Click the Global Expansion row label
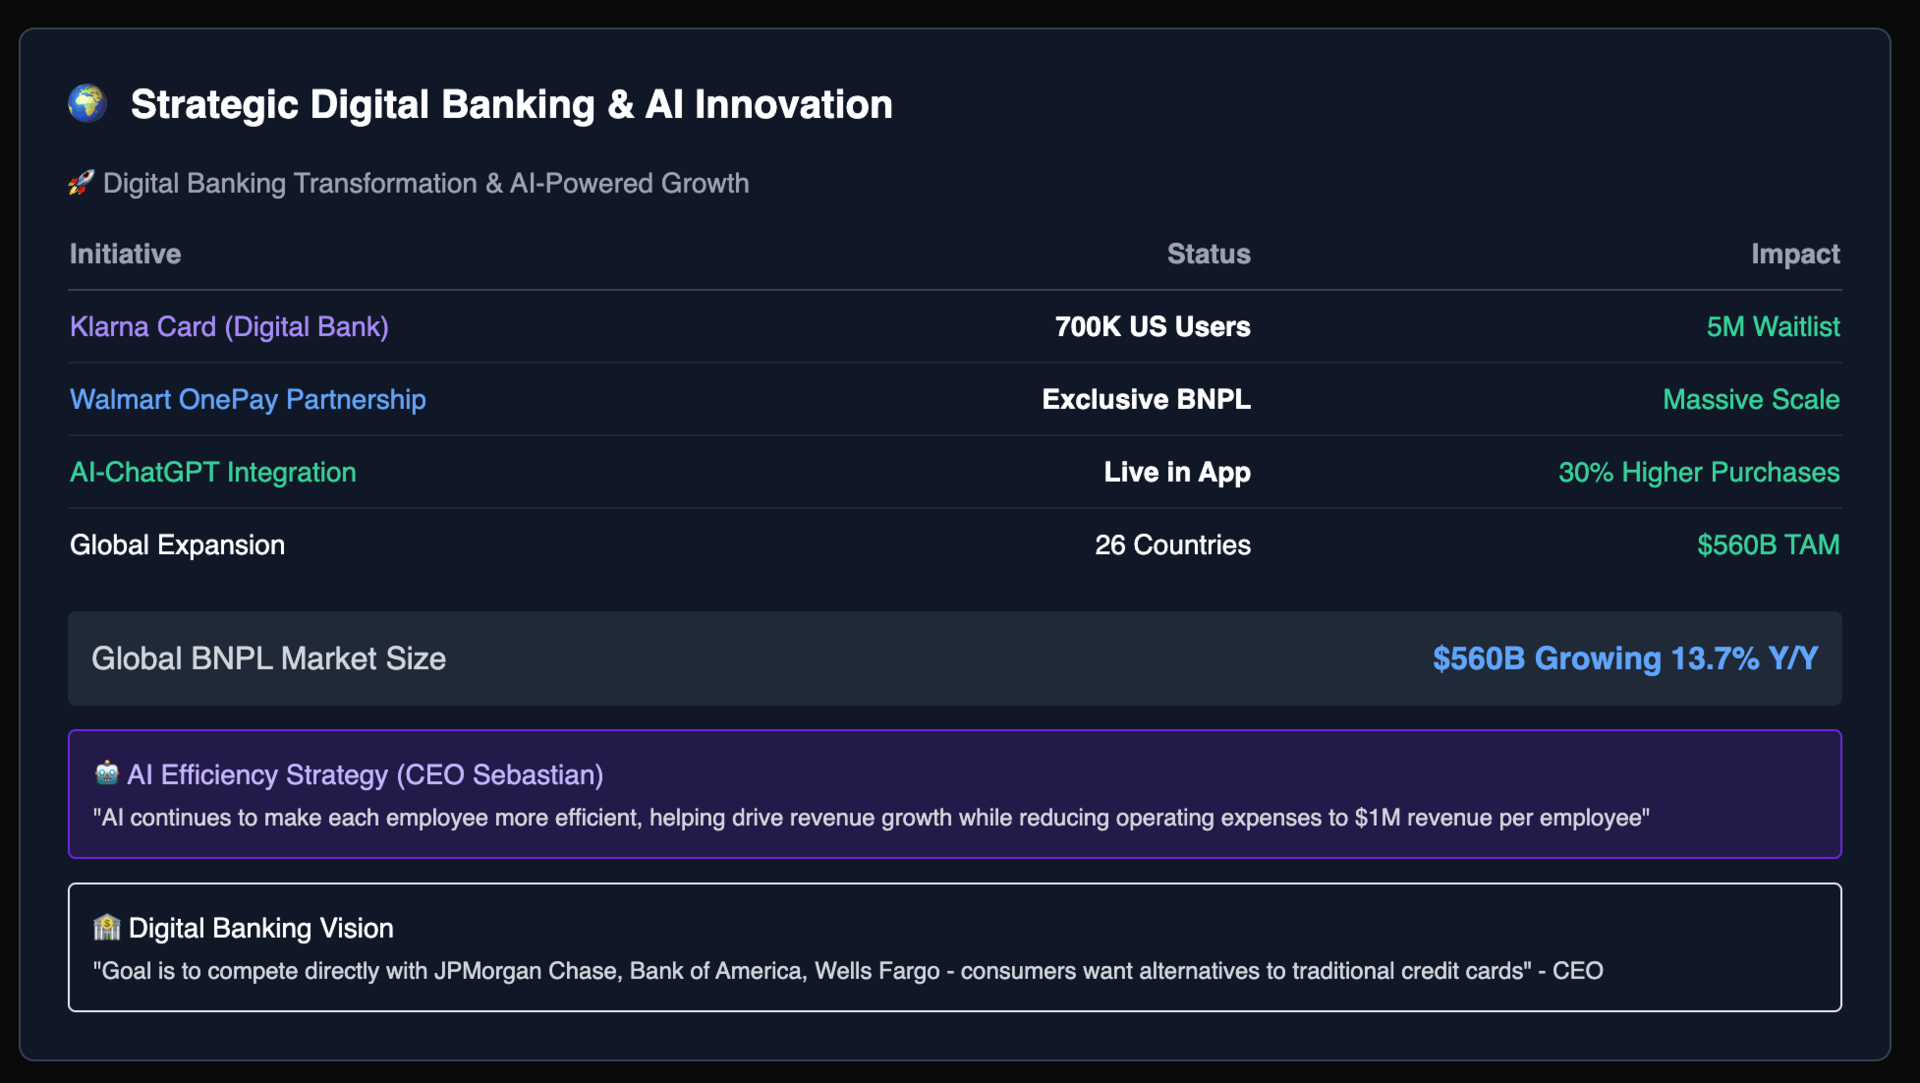Viewport: 1920px width, 1083px height. pyautogui.click(x=177, y=545)
